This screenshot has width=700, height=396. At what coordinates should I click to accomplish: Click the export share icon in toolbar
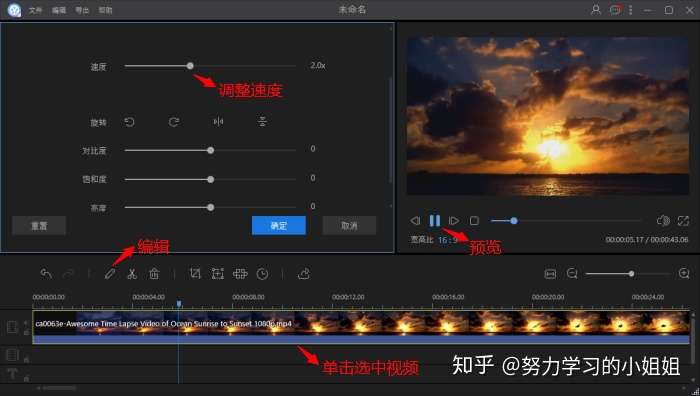pos(304,274)
